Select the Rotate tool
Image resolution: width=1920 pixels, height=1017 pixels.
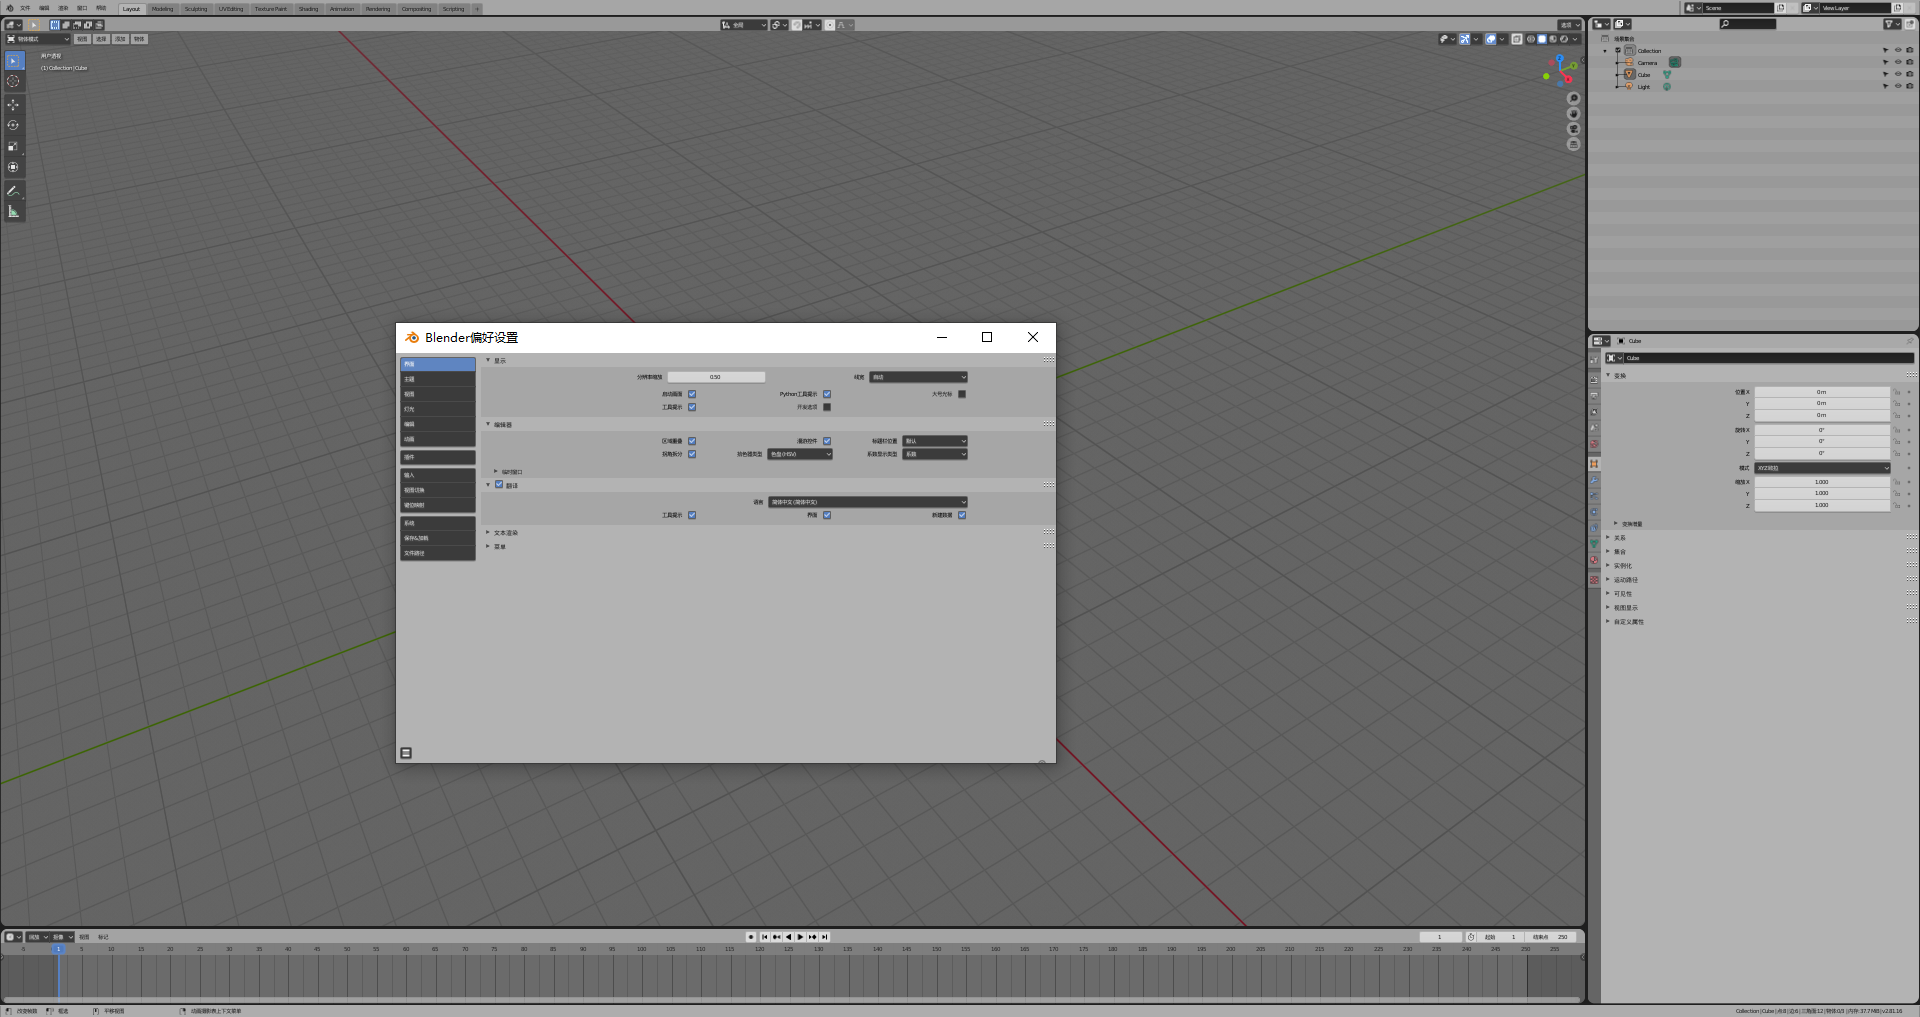click(x=14, y=125)
